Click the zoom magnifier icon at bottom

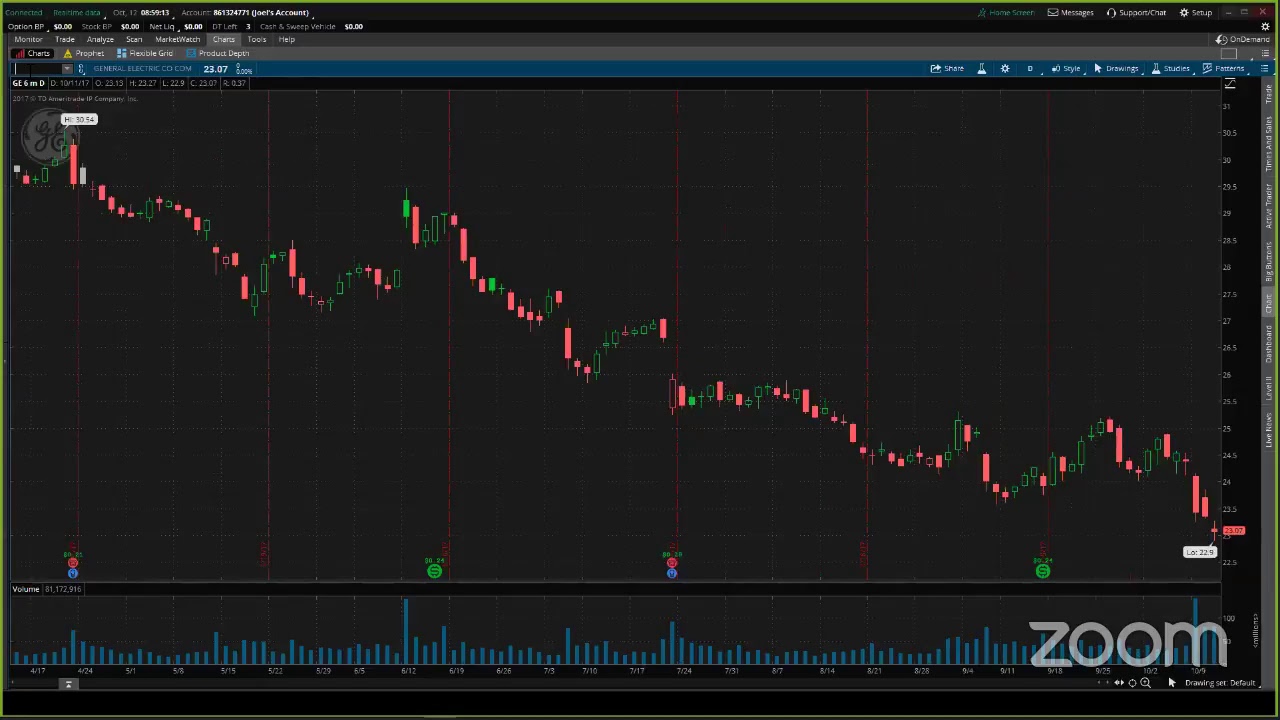(x=1145, y=683)
